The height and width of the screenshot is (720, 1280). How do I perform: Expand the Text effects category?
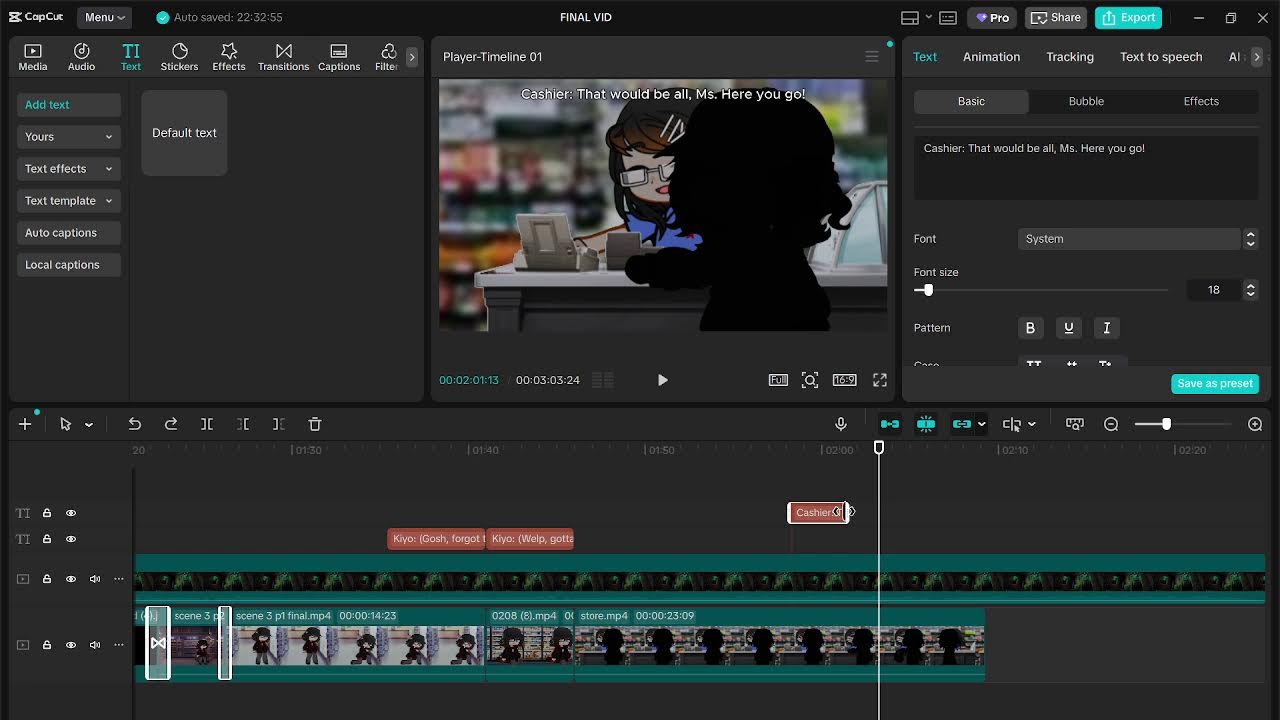[69, 169]
